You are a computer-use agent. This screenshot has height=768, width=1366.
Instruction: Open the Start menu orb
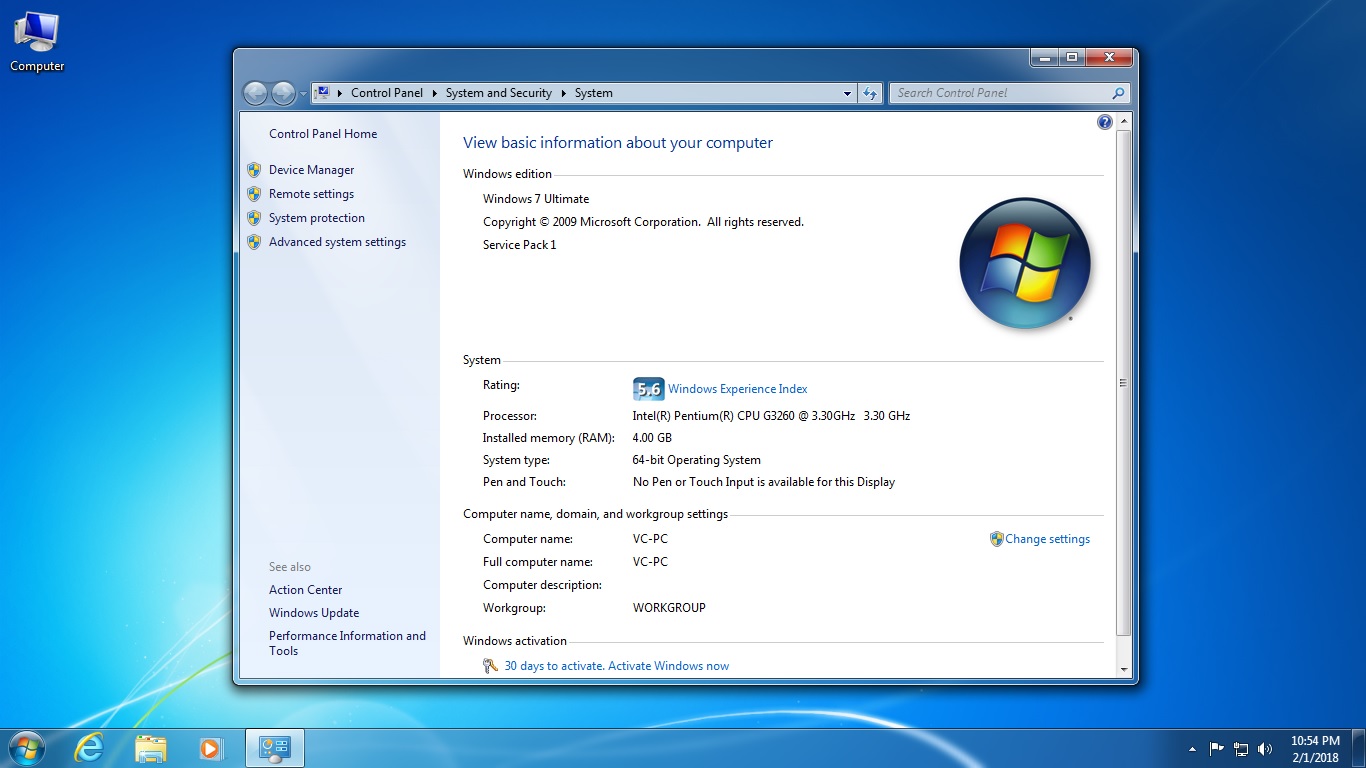pyautogui.click(x=26, y=748)
